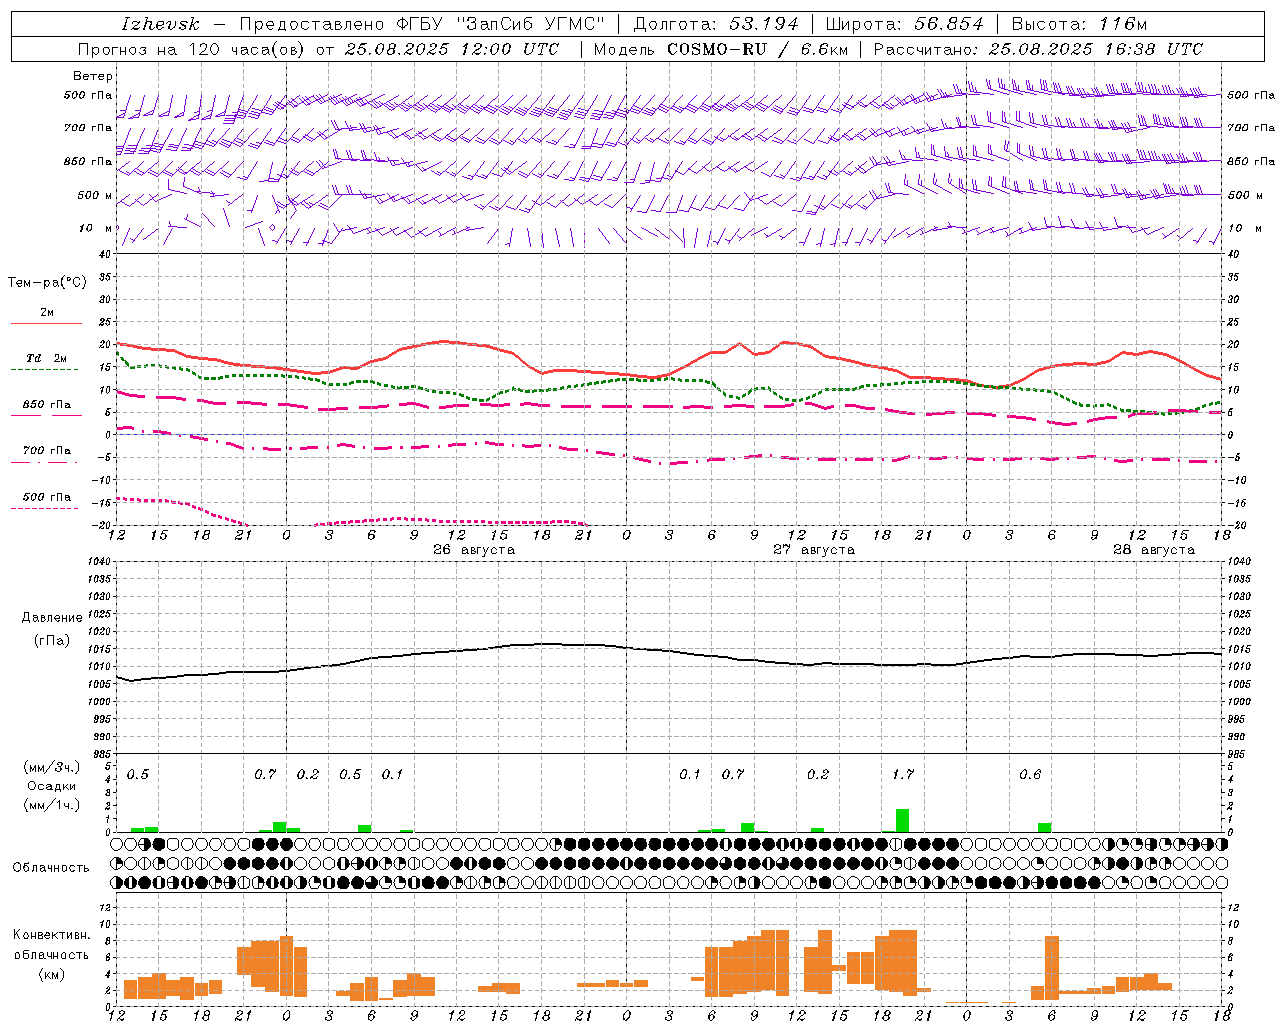Screen dimensions: 1280x1024
Task: Click the 26 августа date label
Action: (474, 550)
